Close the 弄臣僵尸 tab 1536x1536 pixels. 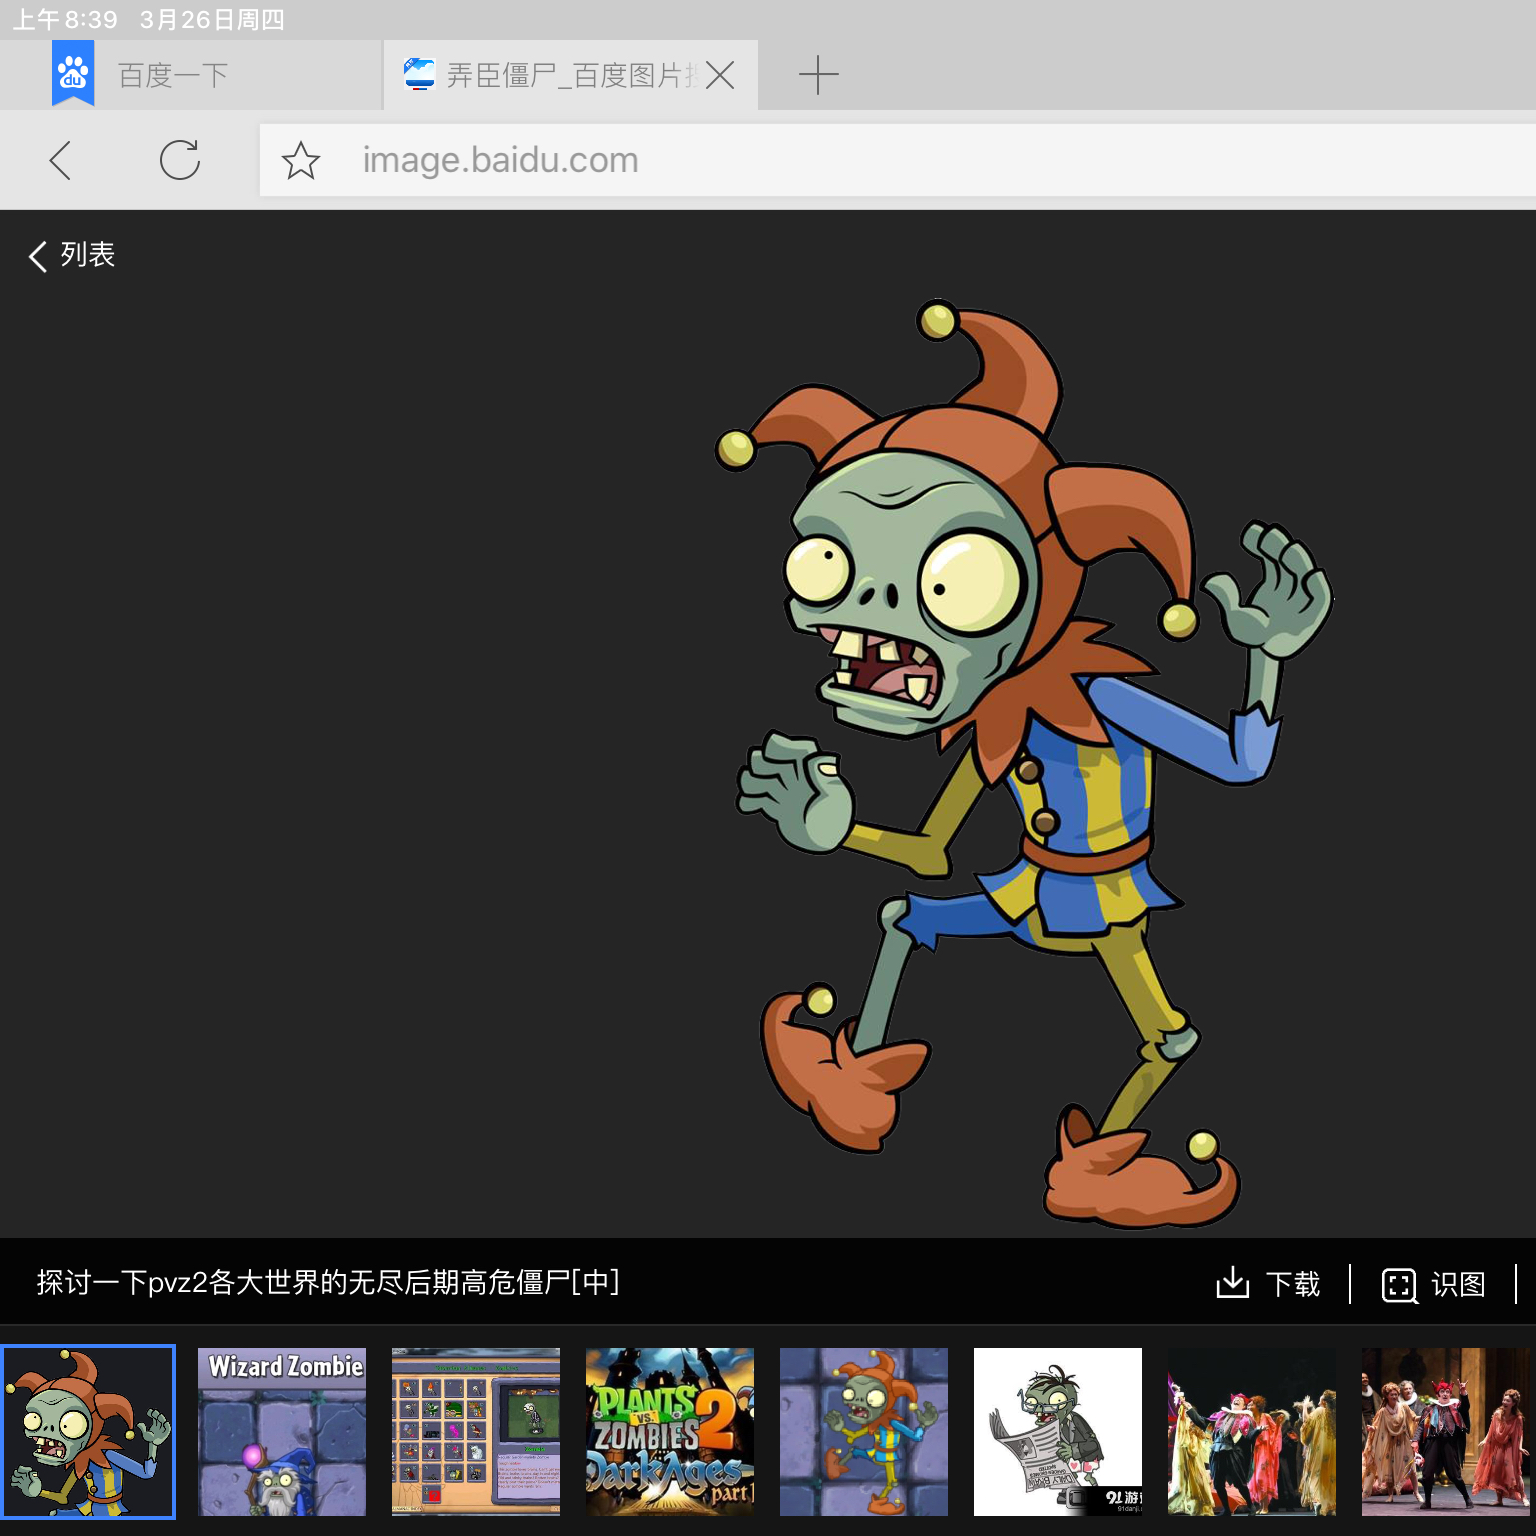(720, 75)
